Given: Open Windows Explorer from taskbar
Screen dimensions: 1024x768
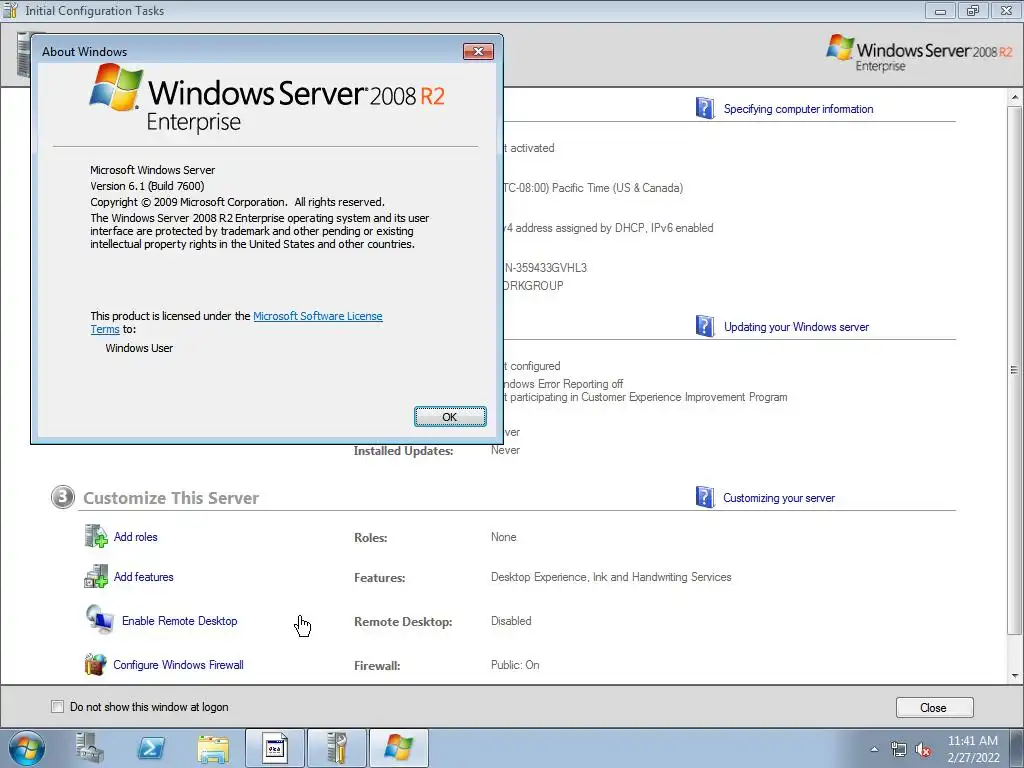Looking at the screenshot, I should [213, 748].
